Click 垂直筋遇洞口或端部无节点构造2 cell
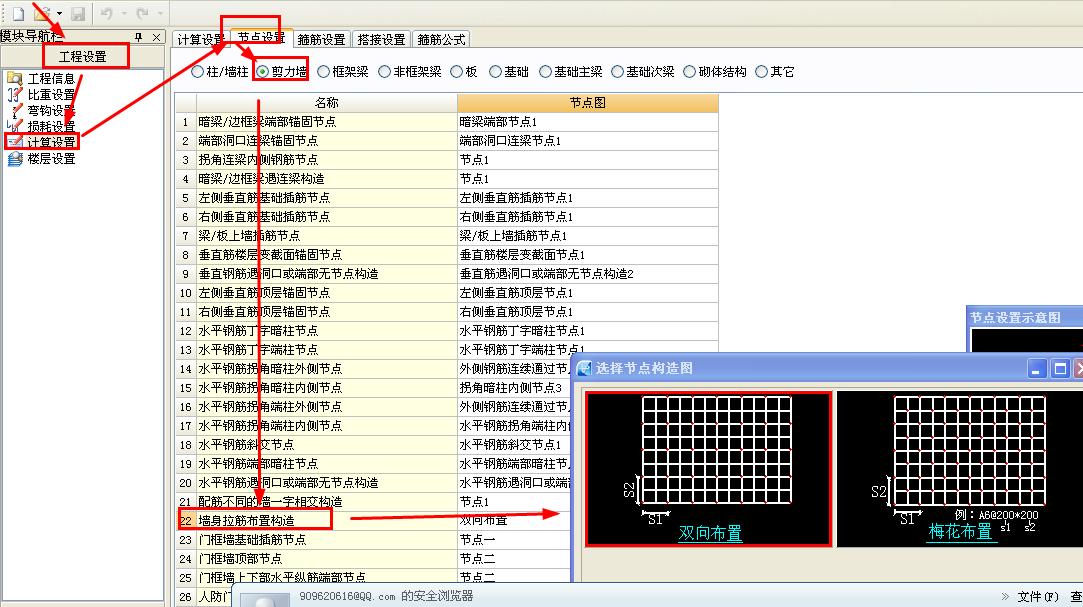 [588, 273]
